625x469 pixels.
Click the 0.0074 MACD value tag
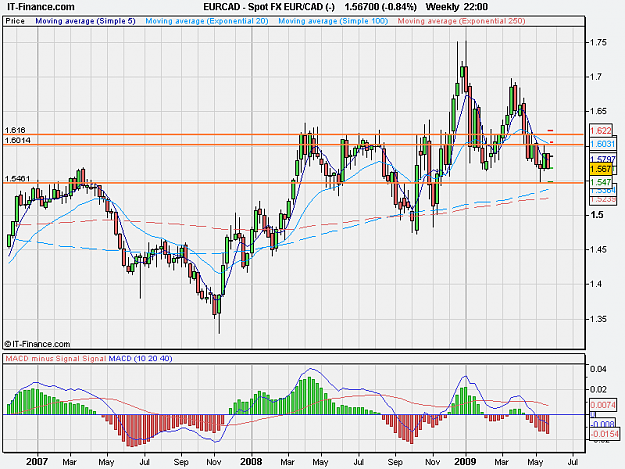click(603, 405)
